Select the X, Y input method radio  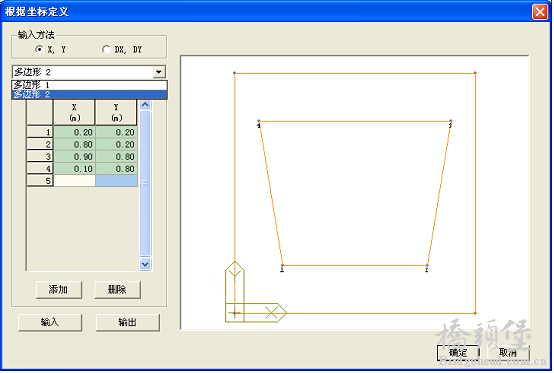(x=39, y=49)
